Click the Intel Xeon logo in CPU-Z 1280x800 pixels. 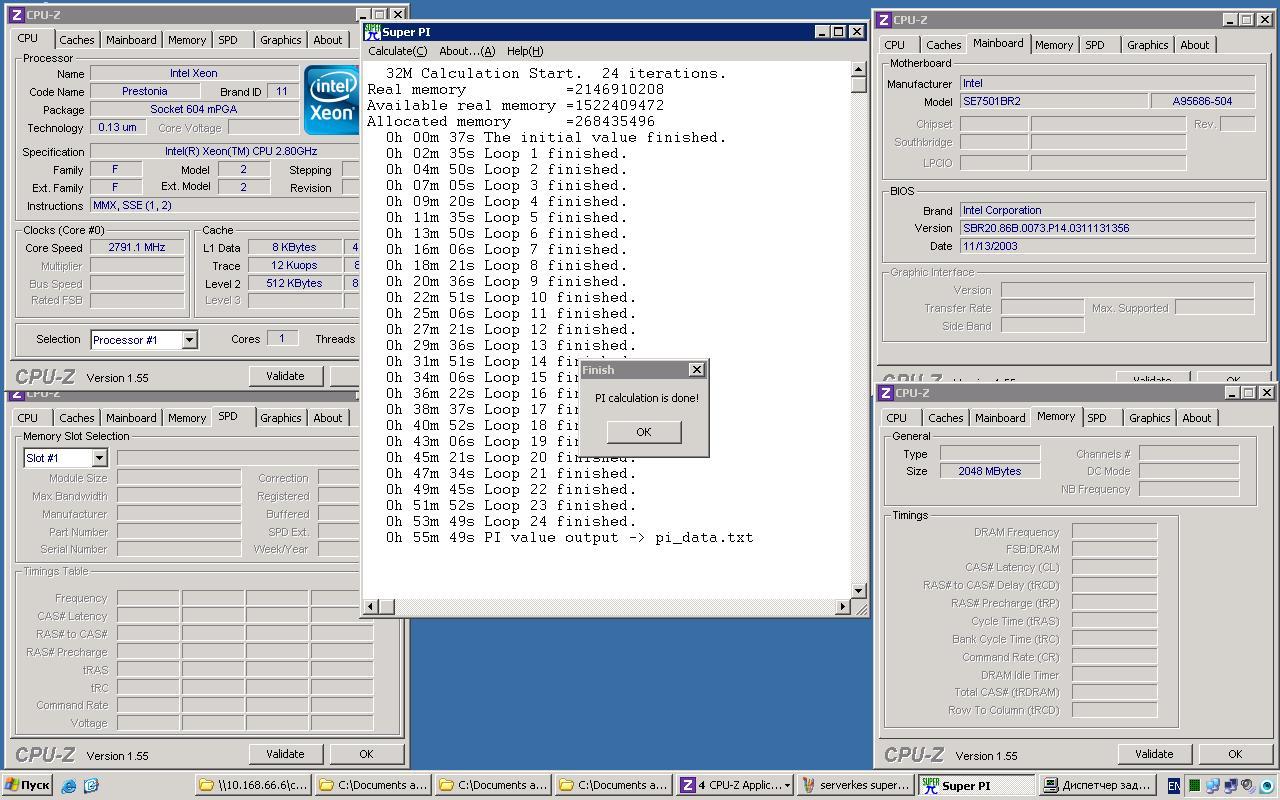tap(331, 100)
